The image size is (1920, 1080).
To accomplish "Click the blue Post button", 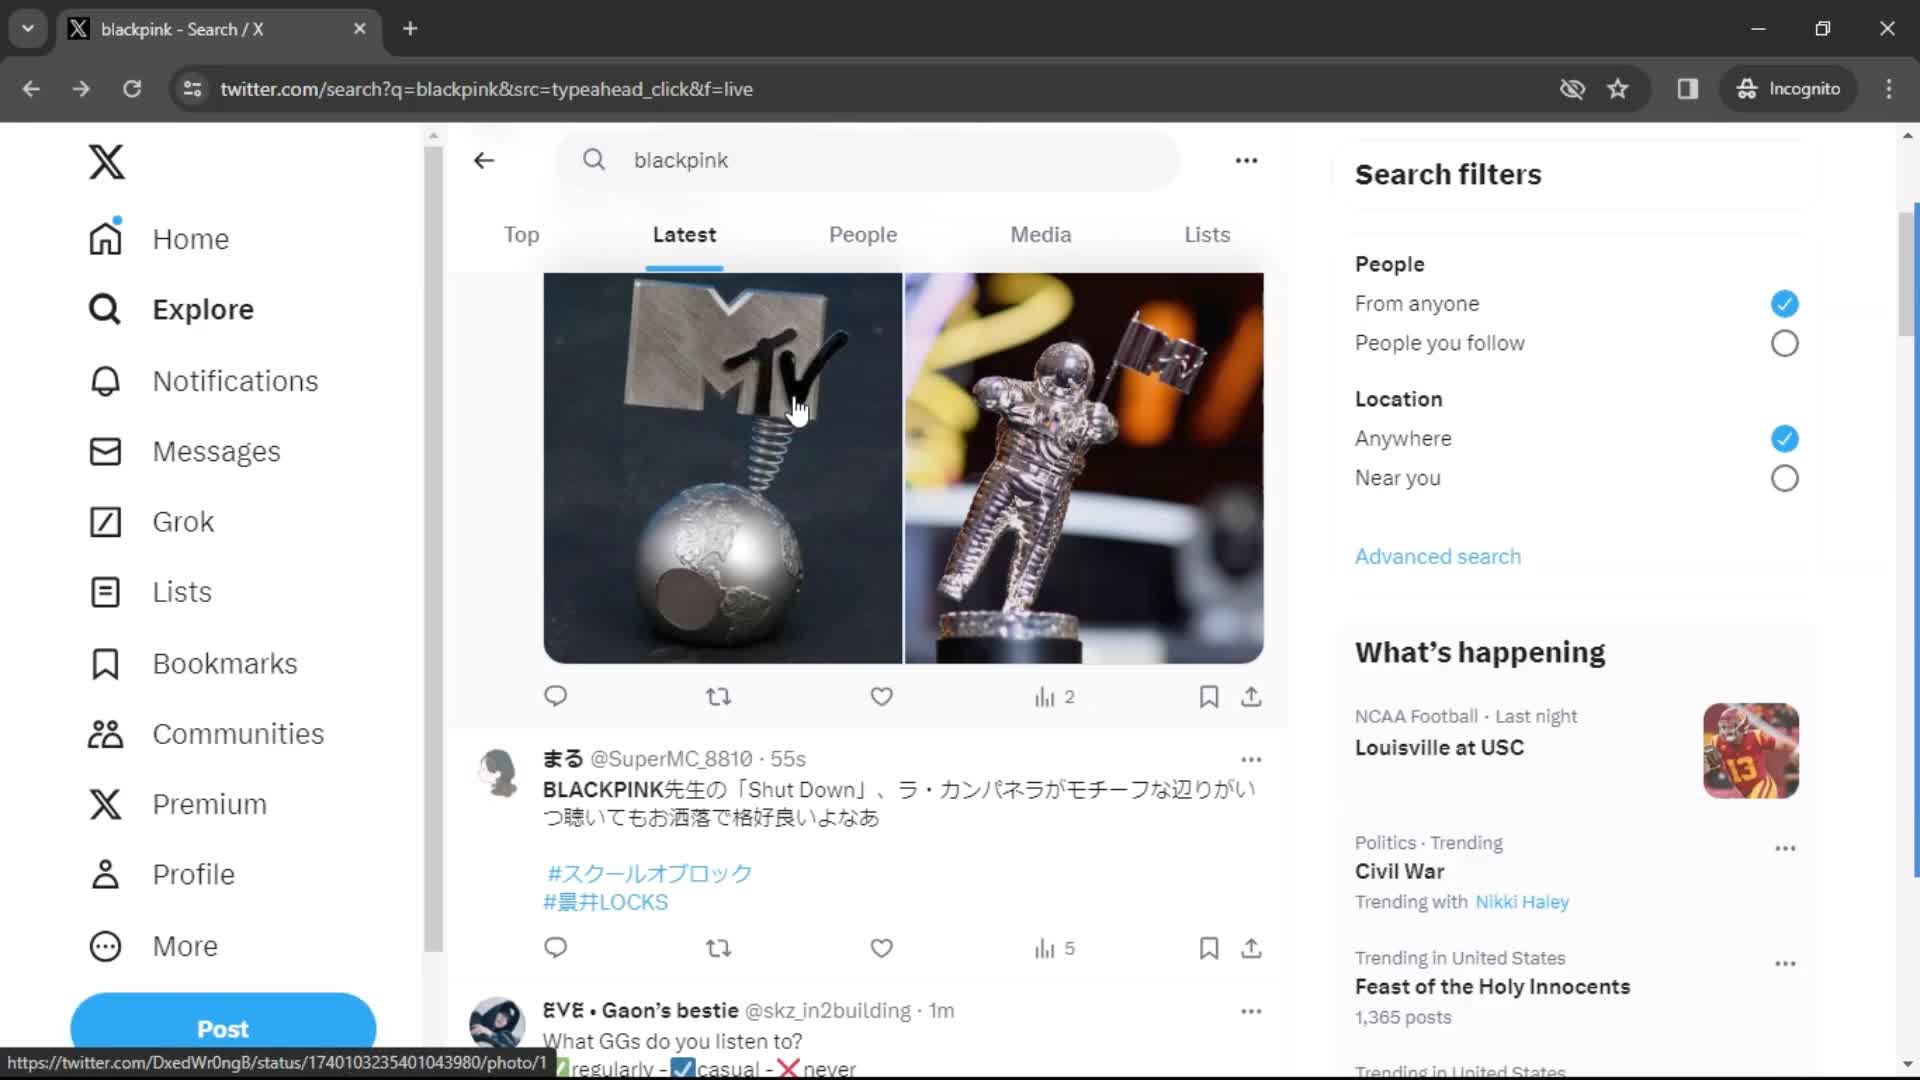I will pos(223,1028).
